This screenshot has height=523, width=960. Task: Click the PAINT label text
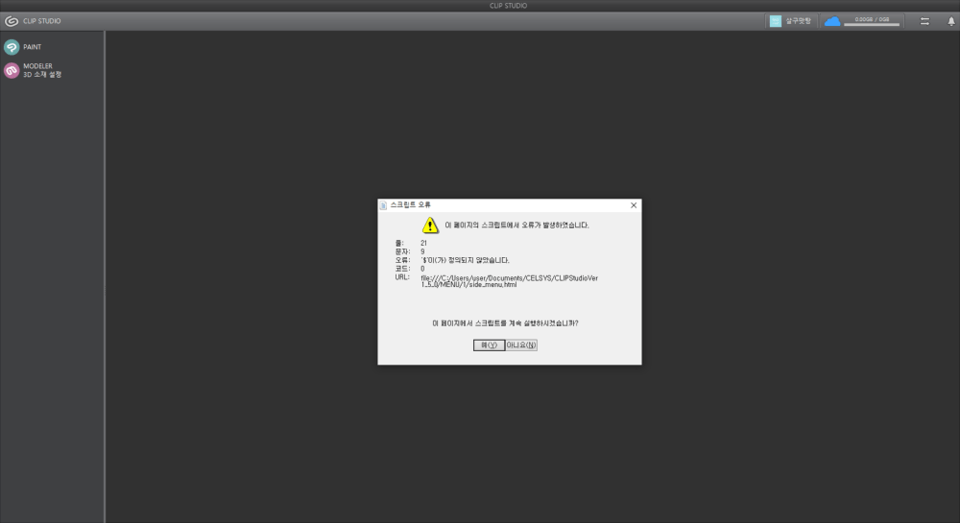32,47
